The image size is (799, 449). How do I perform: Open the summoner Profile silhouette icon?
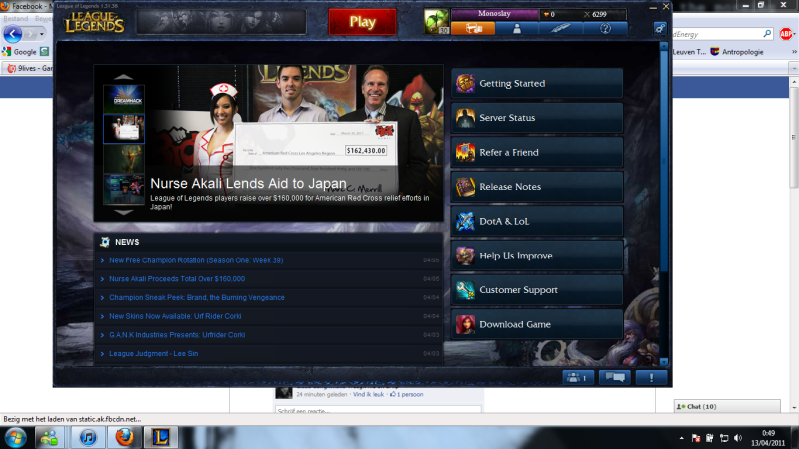516,29
